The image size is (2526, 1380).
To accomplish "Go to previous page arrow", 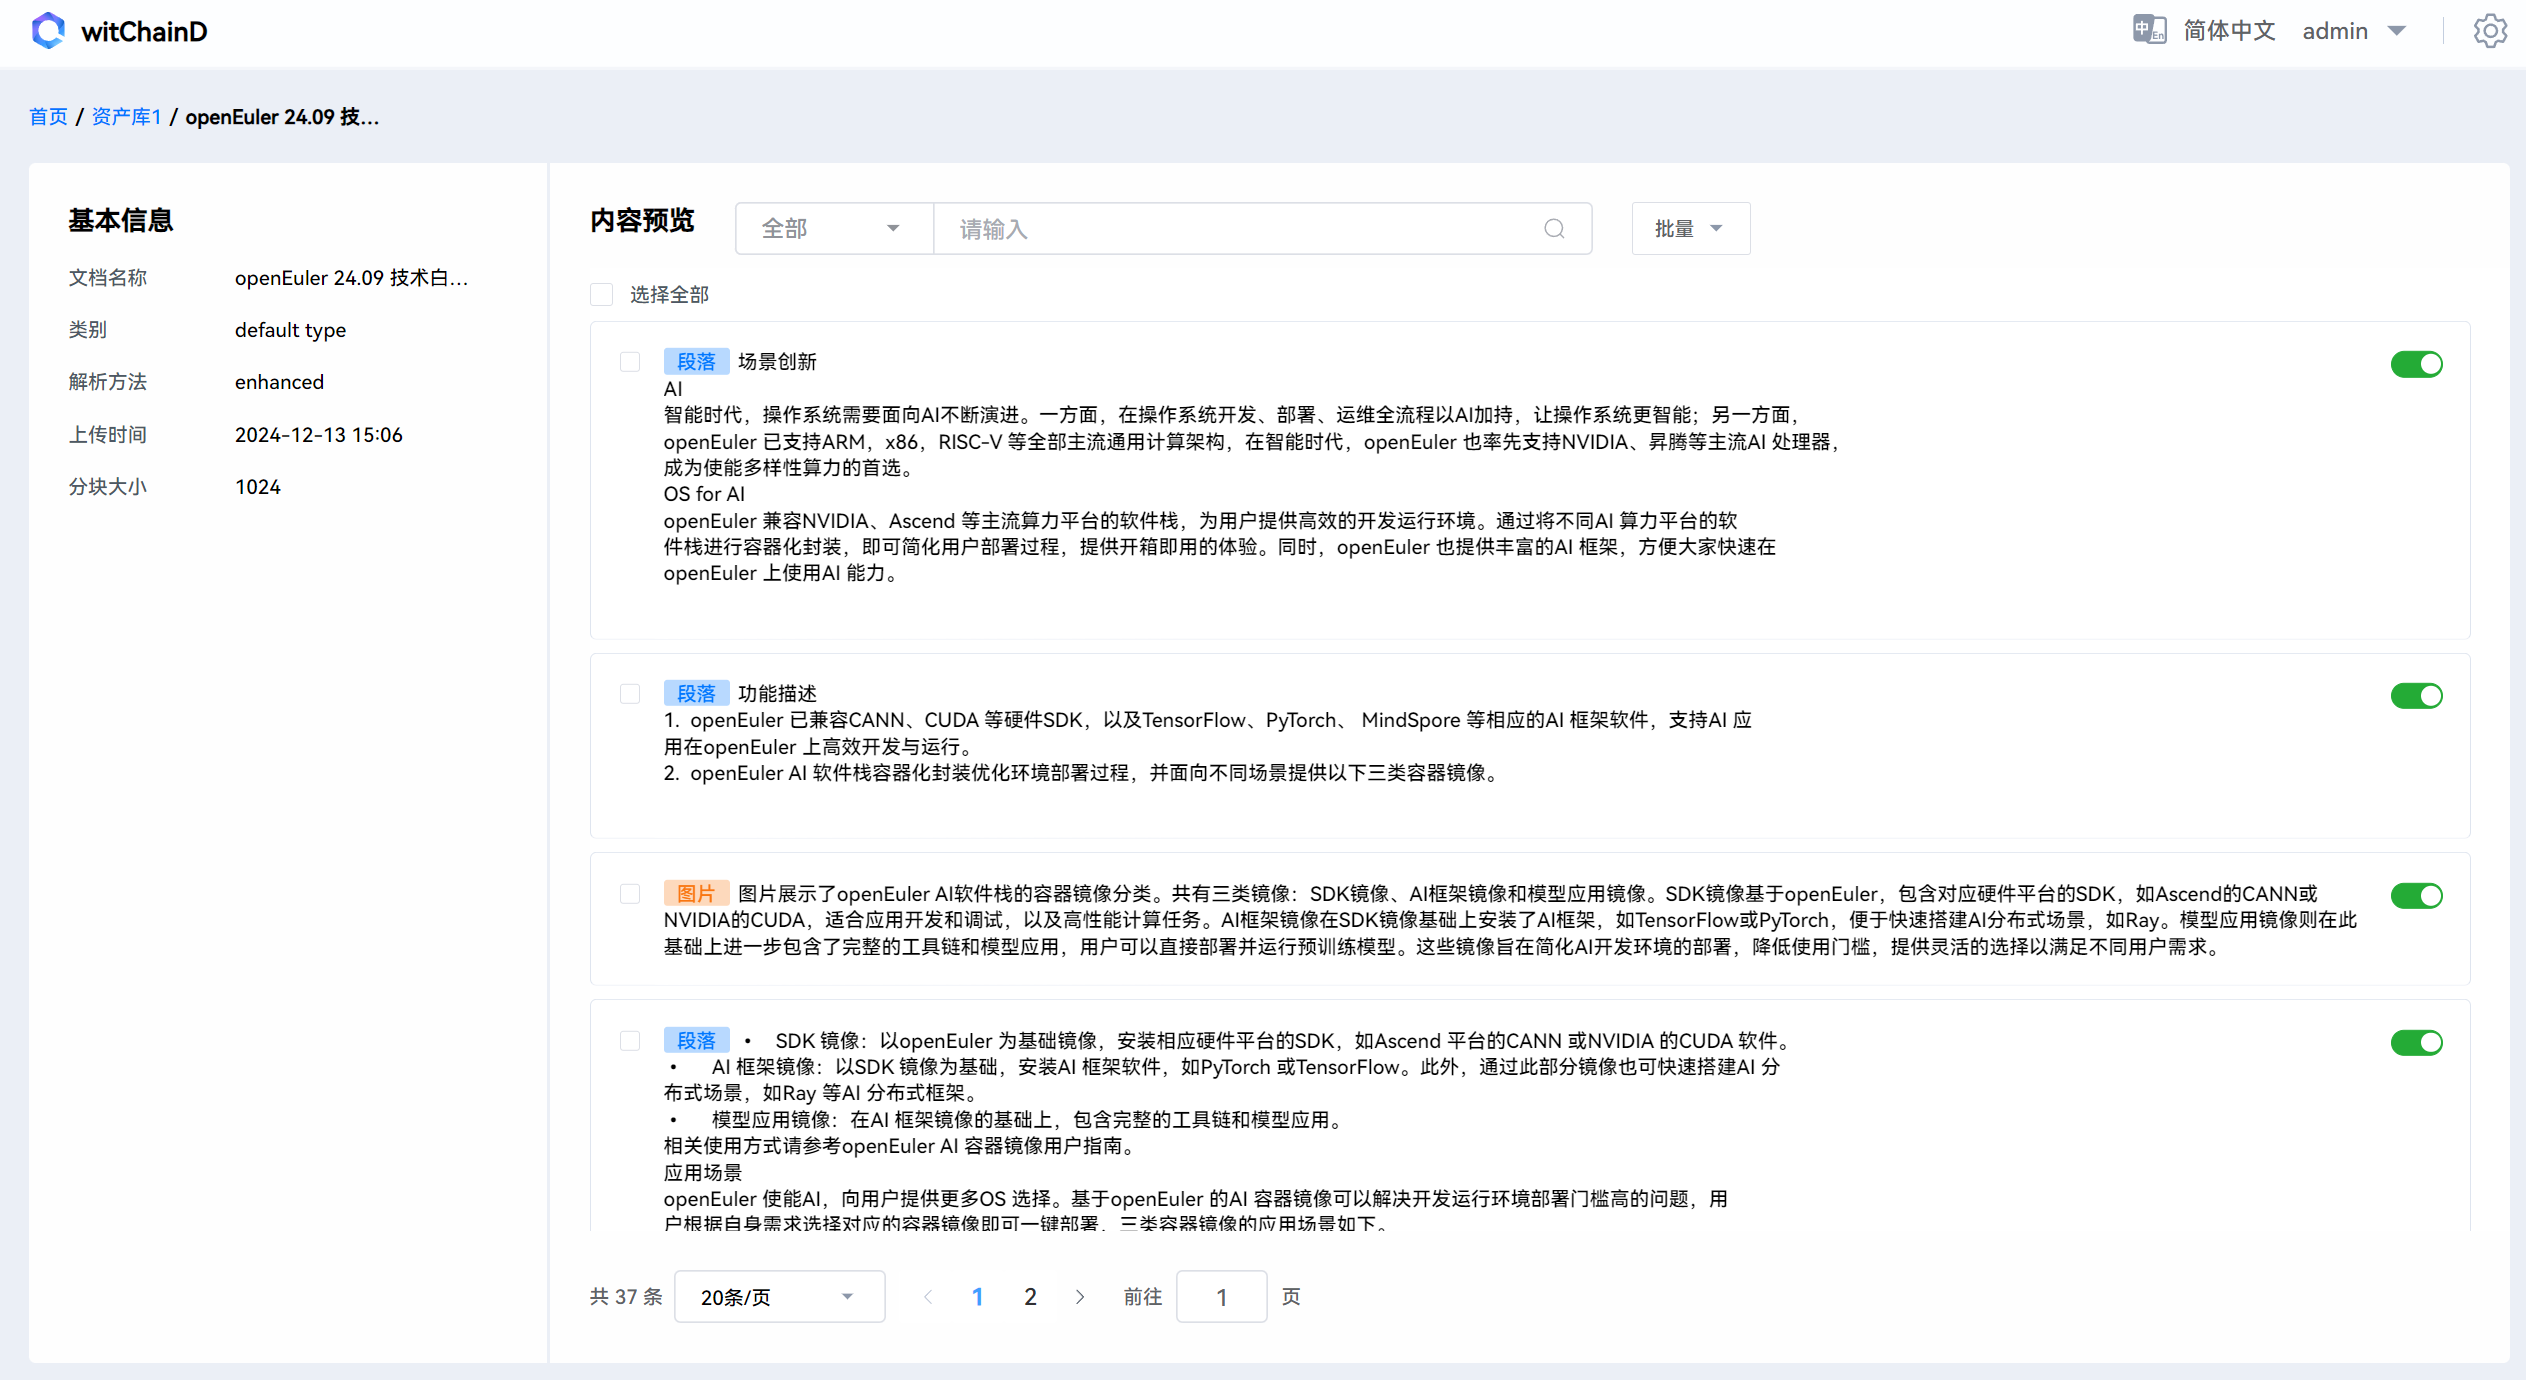I will point(928,1297).
